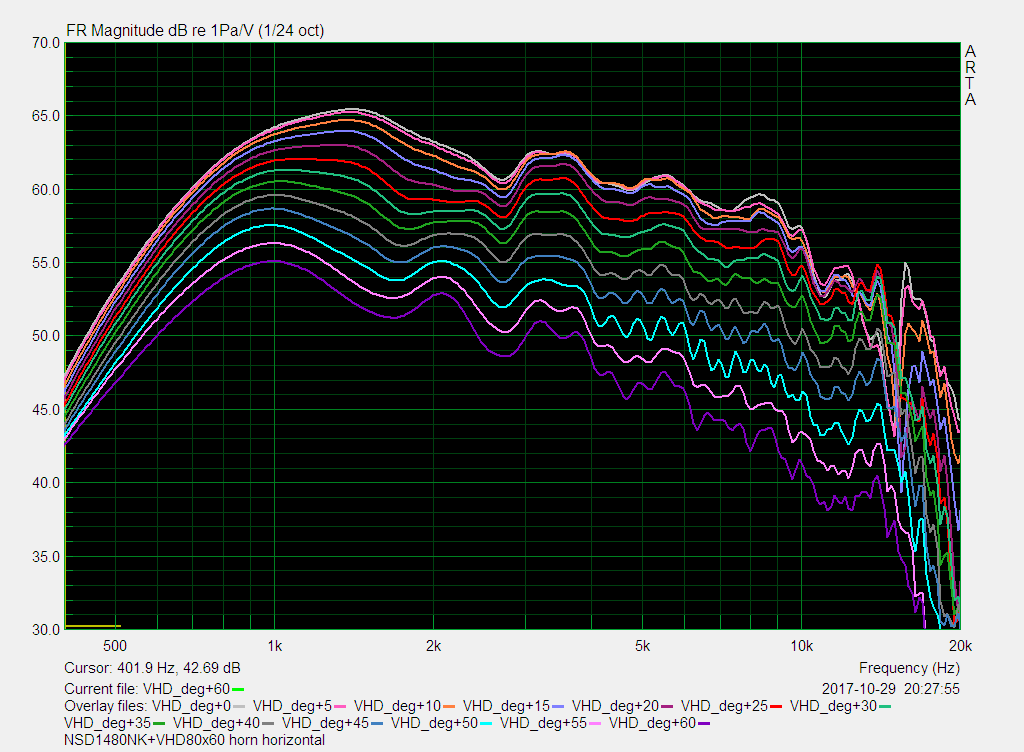This screenshot has width=1024, height=752.
Task: Click the purple swatch after overlay VHD_deg+60
Action: pyautogui.click(x=704, y=724)
